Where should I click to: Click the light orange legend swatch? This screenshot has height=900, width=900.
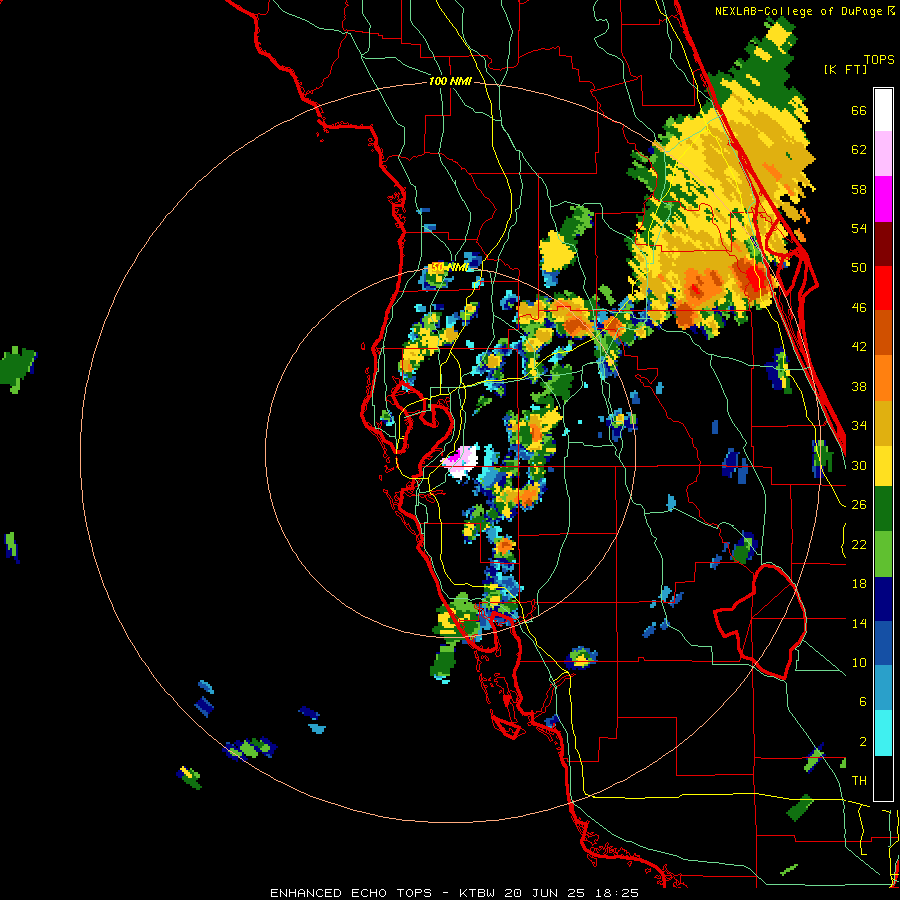(x=883, y=377)
